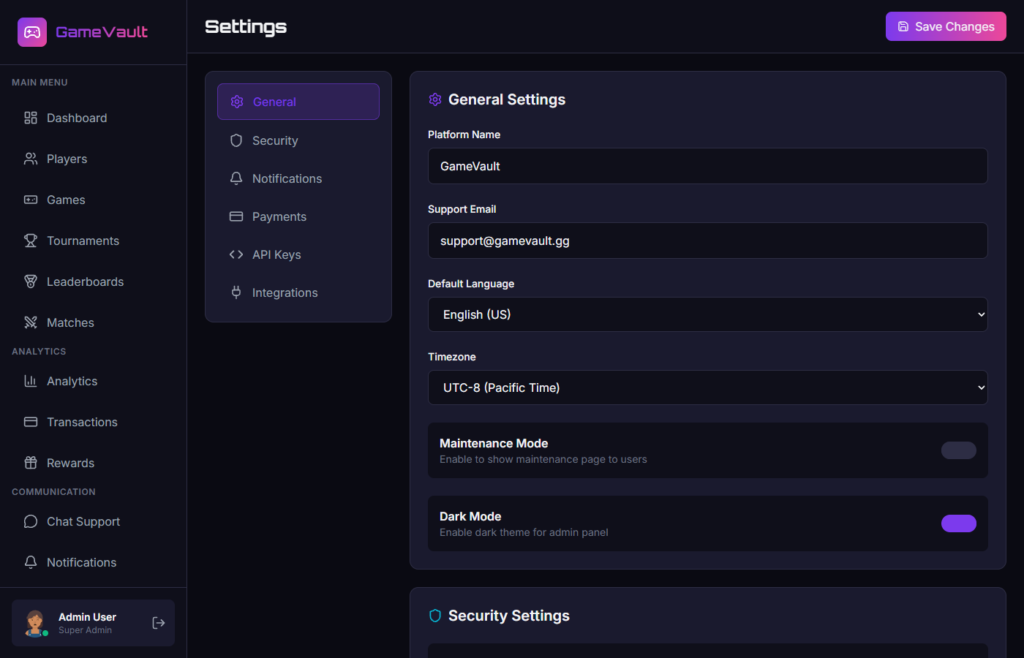Click the Security shield icon in settings nav
Viewport: 1024px width, 658px height.
pyautogui.click(x=236, y=140)
